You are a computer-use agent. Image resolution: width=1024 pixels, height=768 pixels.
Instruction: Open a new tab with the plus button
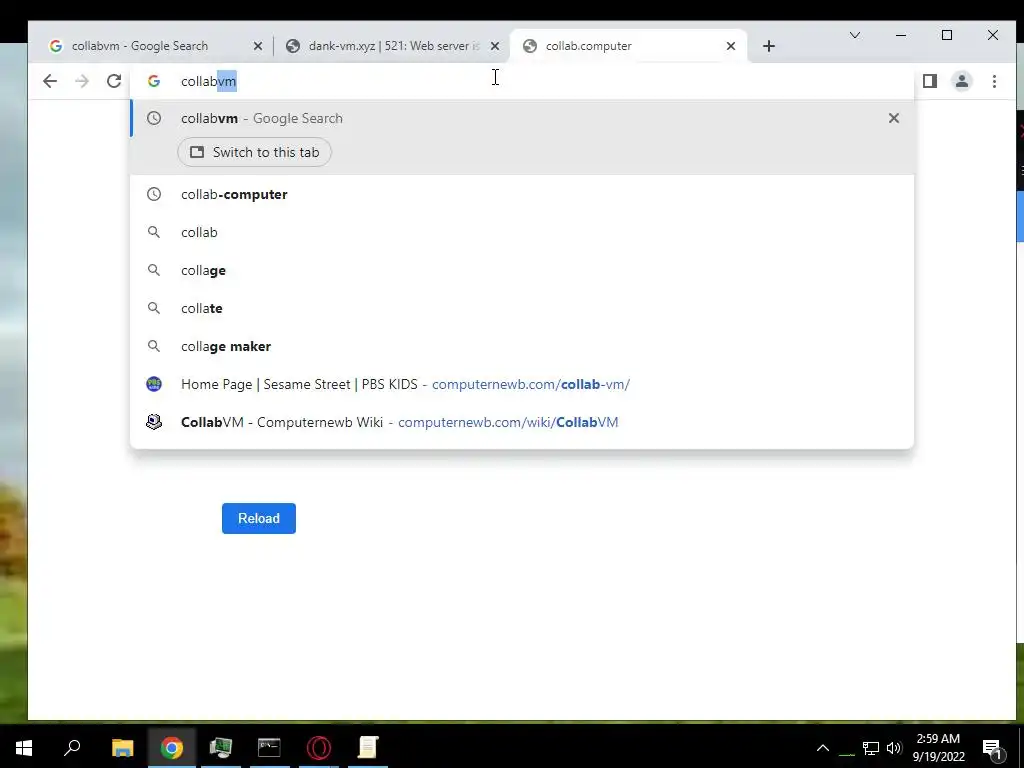[769, 46]
